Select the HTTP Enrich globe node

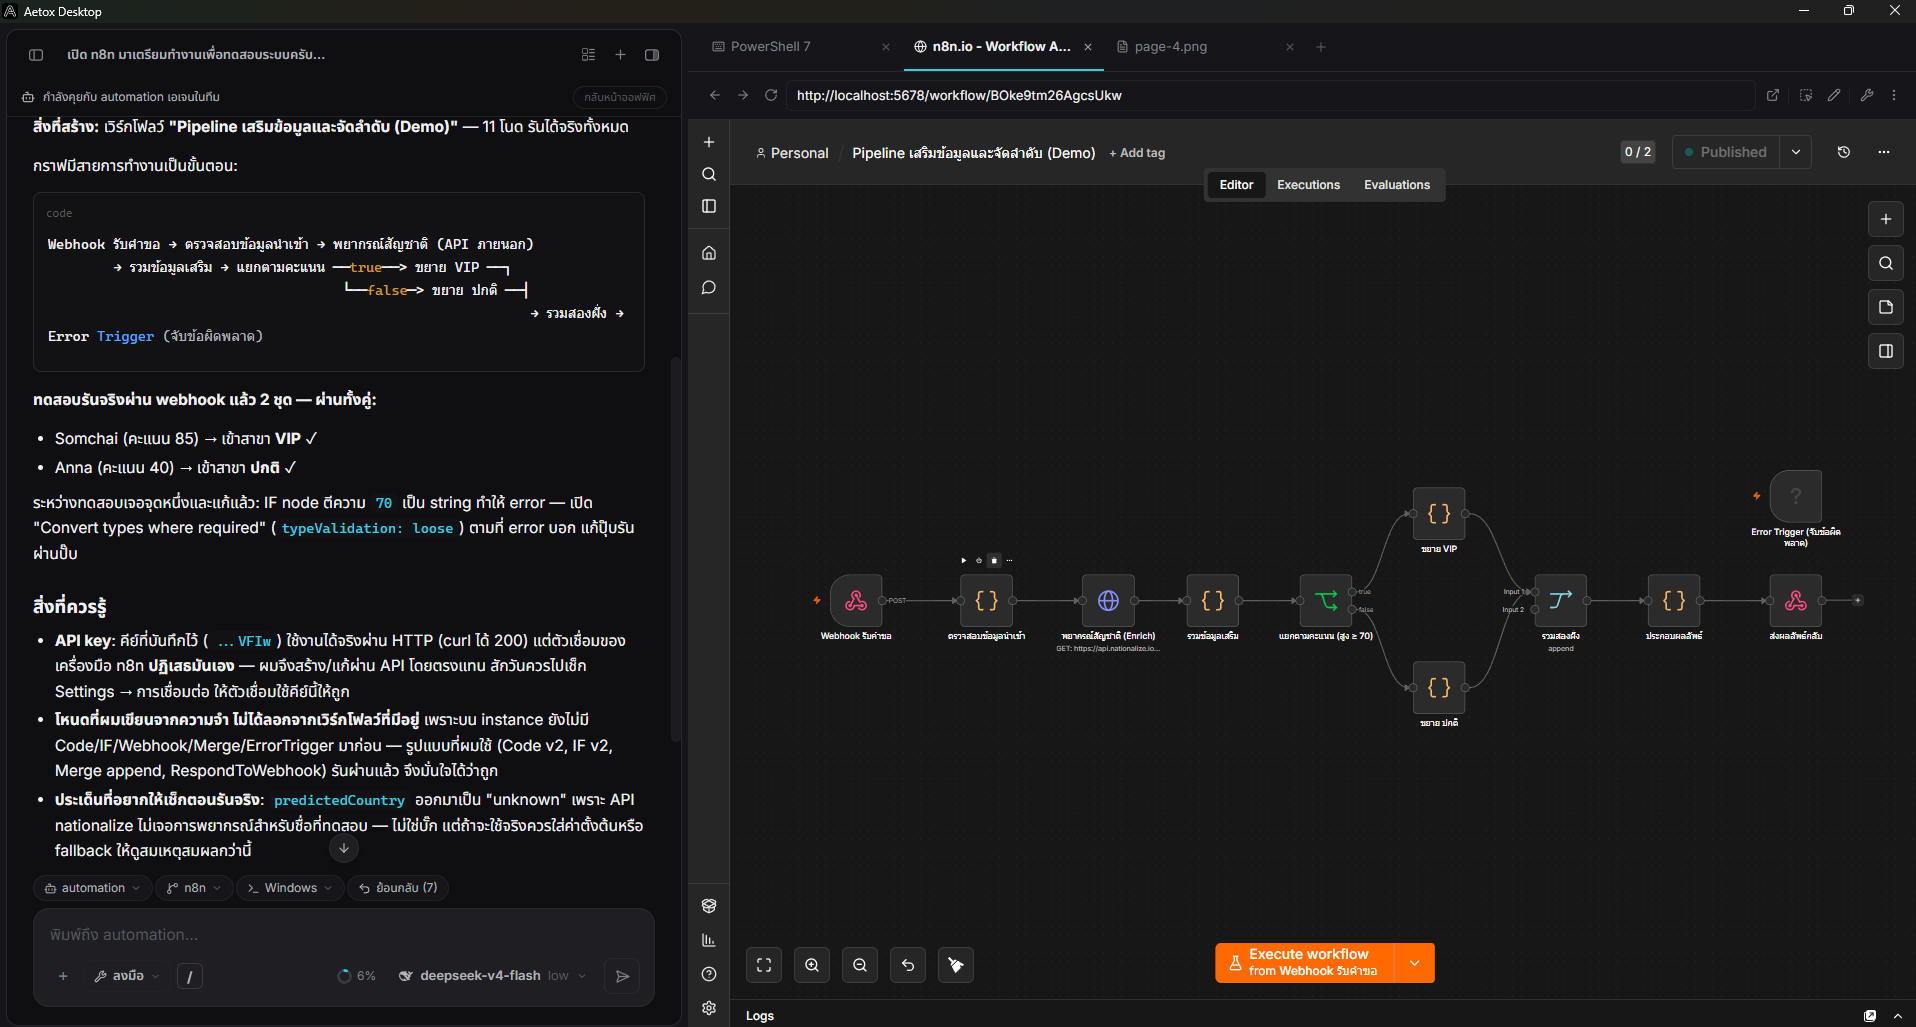click(1108, 600)
